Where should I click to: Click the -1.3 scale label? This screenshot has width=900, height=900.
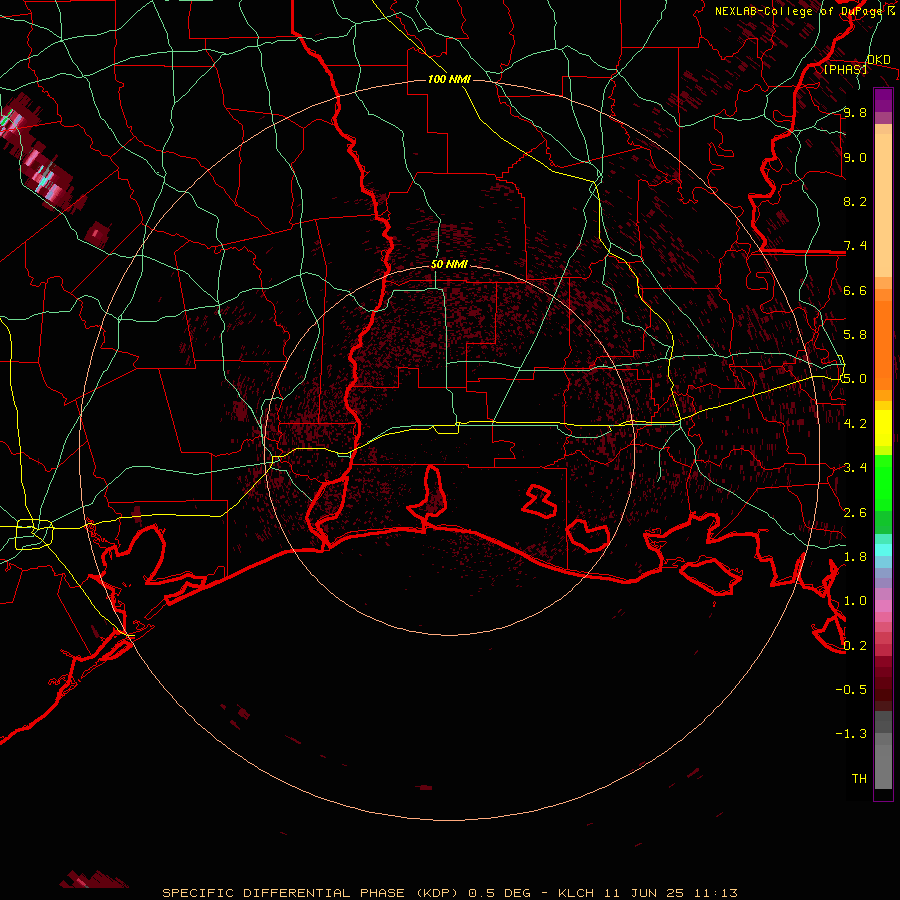tap(851, 734)
